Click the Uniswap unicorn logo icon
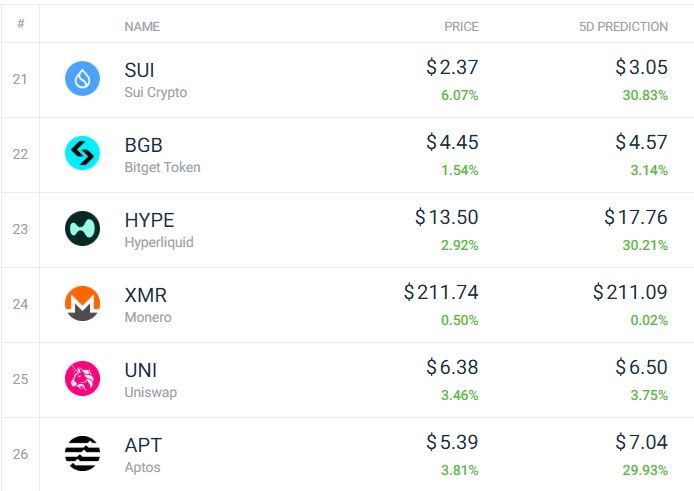Viewport: 694px width, 491px height. (x=82, y=379)
